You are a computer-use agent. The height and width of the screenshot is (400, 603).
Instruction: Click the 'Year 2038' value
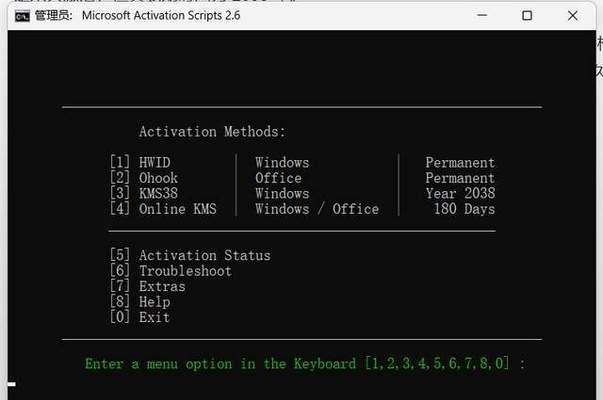tap(460, 193)
